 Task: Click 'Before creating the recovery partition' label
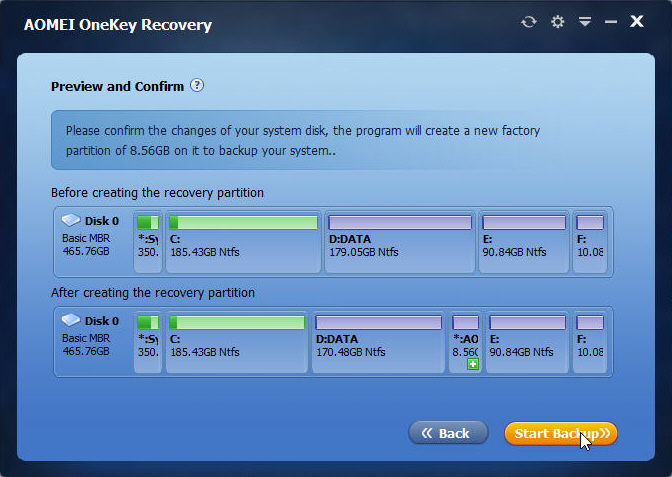click(157, 193)
